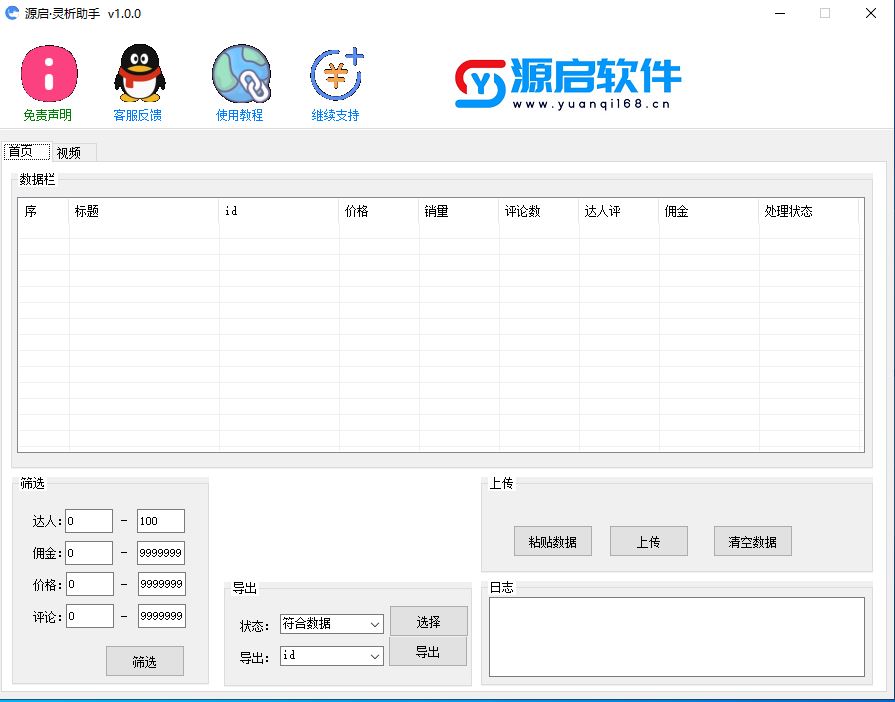
Task: Click the 佣金 maximum value input field
Action: pyautogui.click(x=160, y=553)
